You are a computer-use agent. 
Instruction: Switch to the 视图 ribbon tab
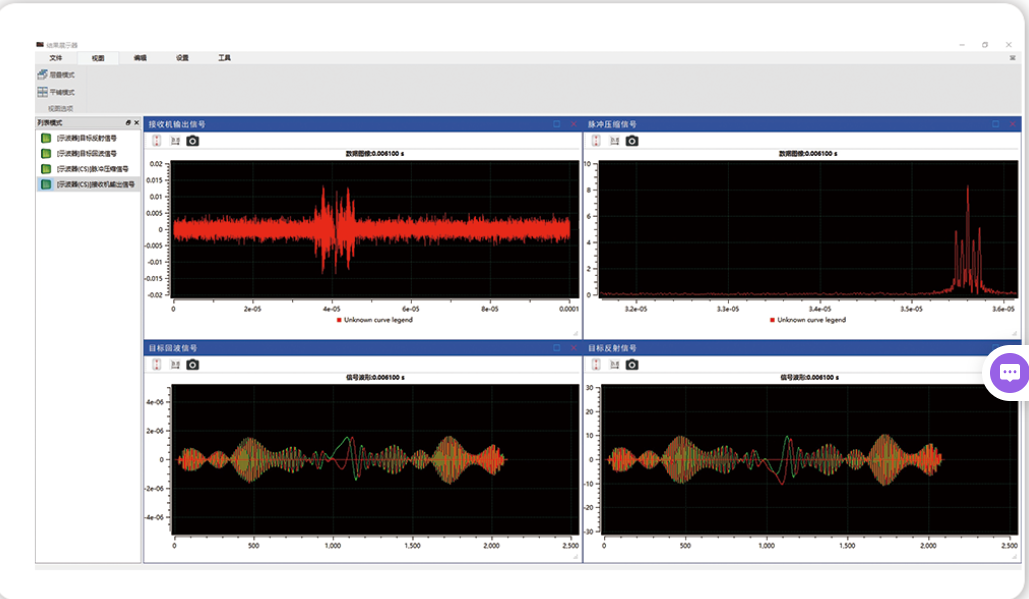(x=98, y=58)
